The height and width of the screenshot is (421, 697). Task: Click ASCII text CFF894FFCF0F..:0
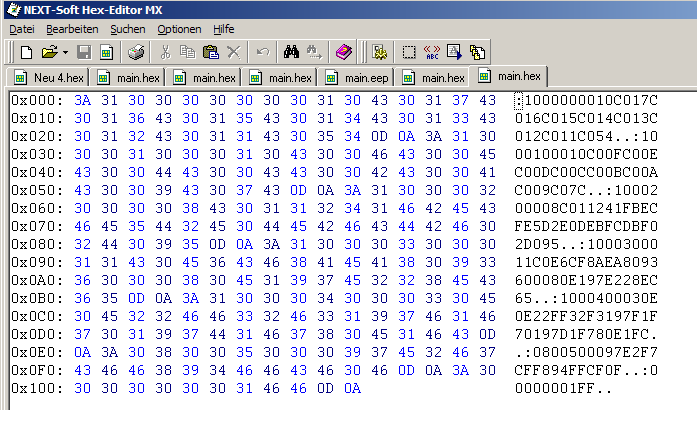pos(586,370)
